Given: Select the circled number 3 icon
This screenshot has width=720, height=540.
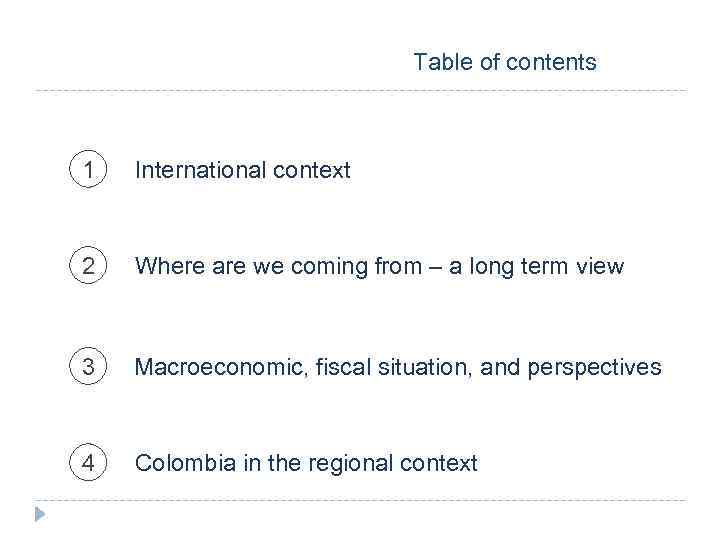Looking at the screenshot, I should click(89, 367).
